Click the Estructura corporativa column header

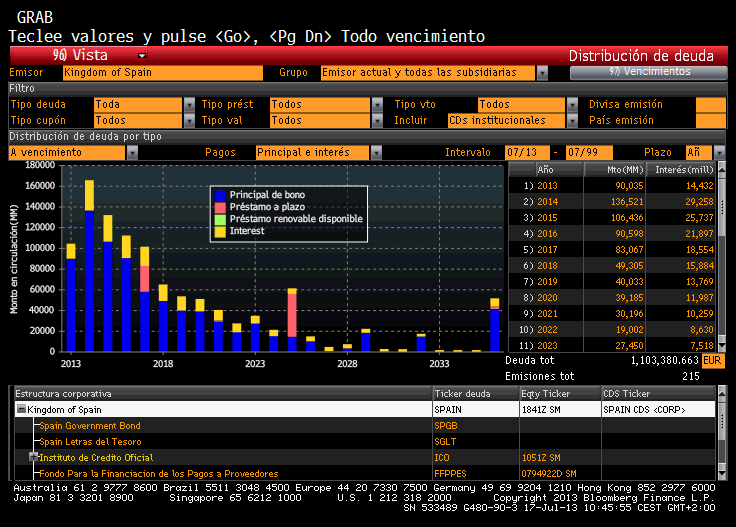pyautogui.click(x=223, y=394)
